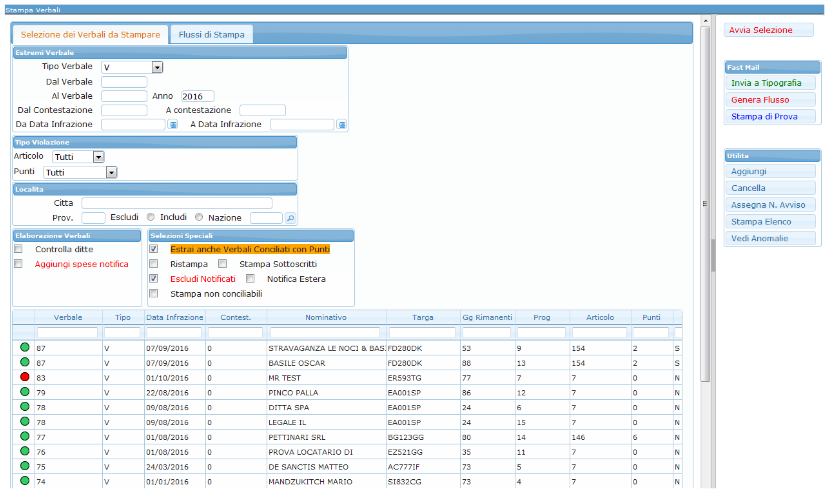Click the green status circle for DE SANCTIS MATTEO

coord(24,467)
